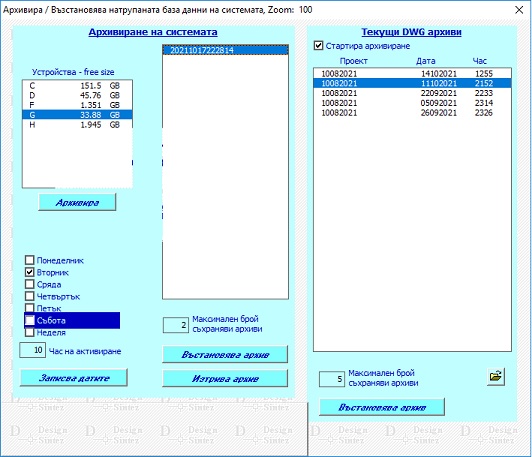Toggle the Понеделник checkbox
Image resolution: width=532 pixels, height=457 pixels.
[x=30, y=260]
